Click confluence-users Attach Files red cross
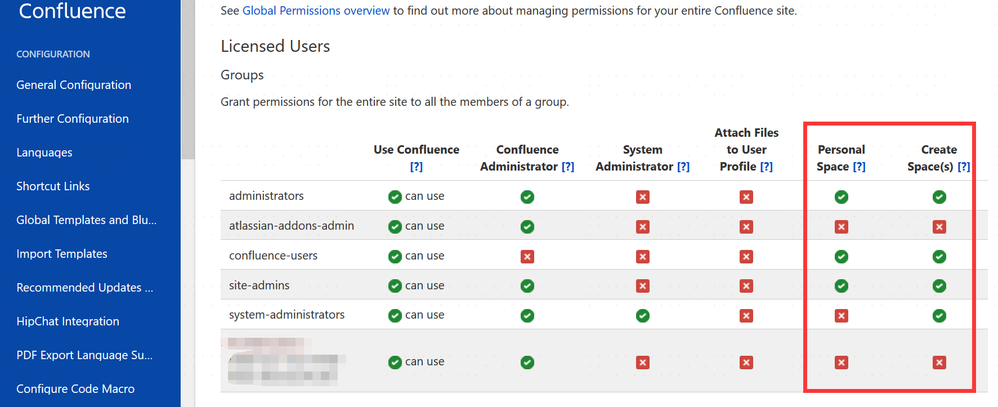The width and height of the screenshot is (998, 407). point(747,256)
